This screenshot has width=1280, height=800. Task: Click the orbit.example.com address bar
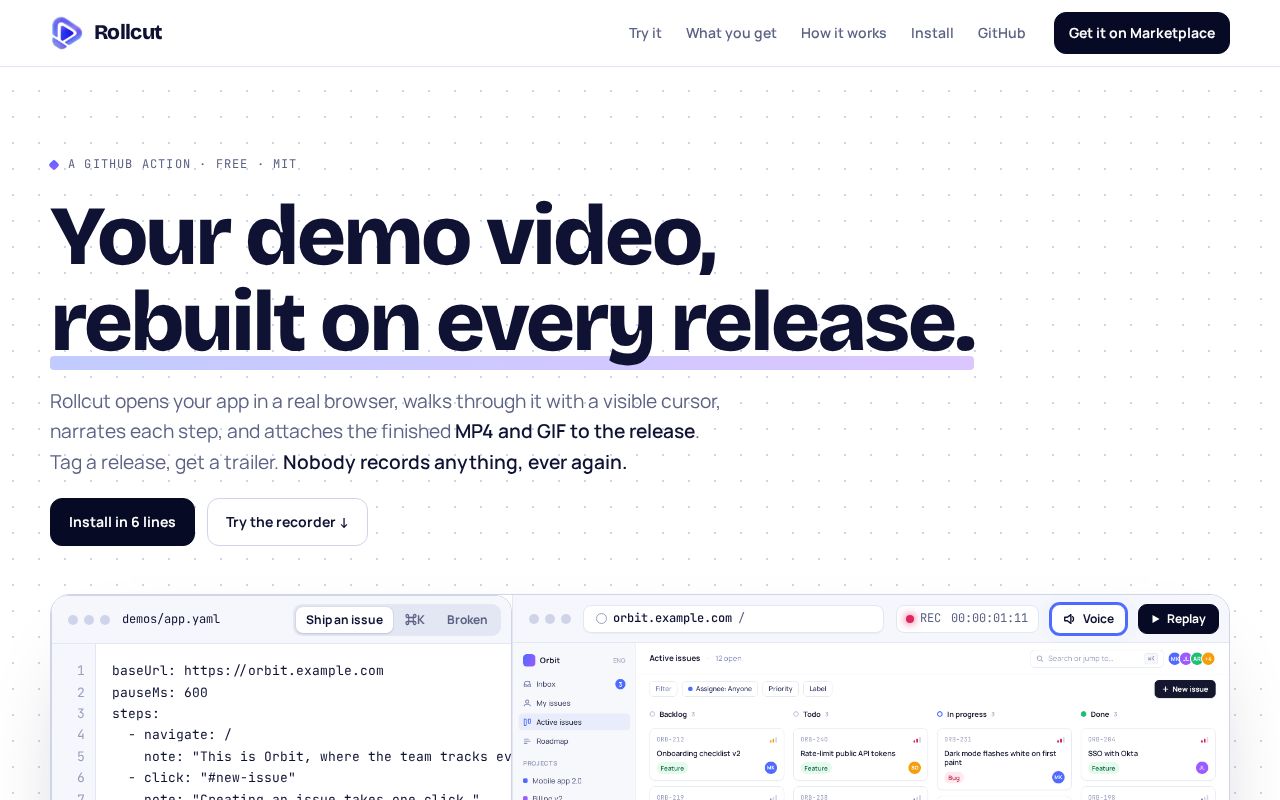(x=733, y=619)
